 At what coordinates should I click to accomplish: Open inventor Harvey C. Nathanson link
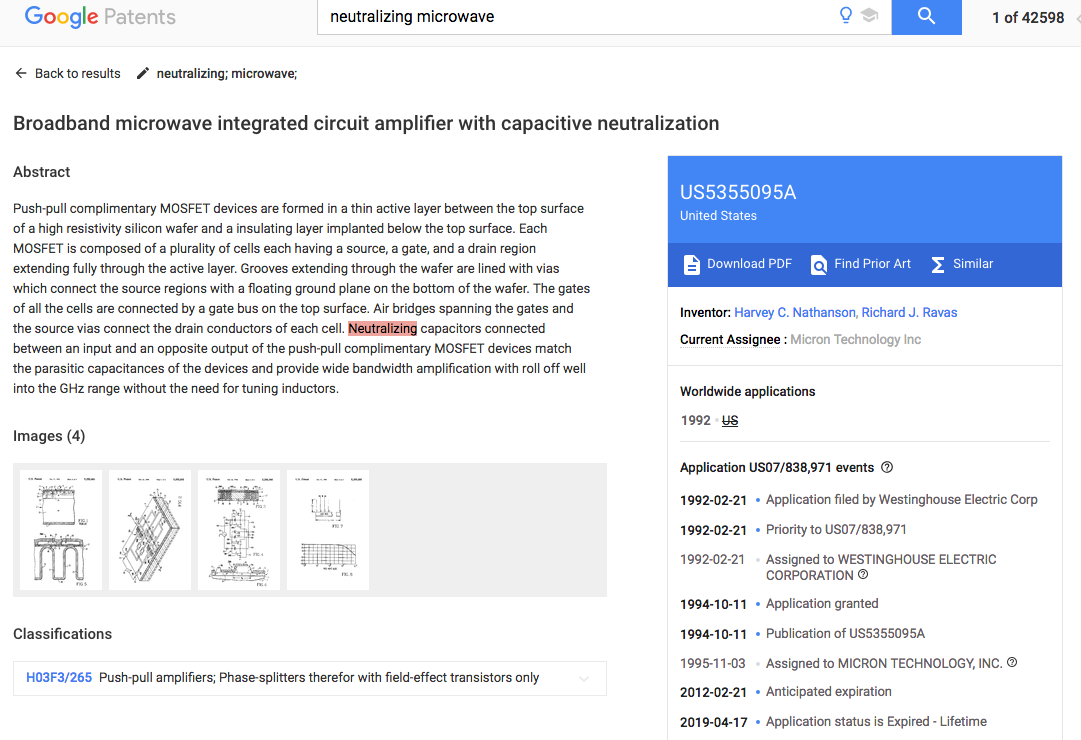point(795,312)
